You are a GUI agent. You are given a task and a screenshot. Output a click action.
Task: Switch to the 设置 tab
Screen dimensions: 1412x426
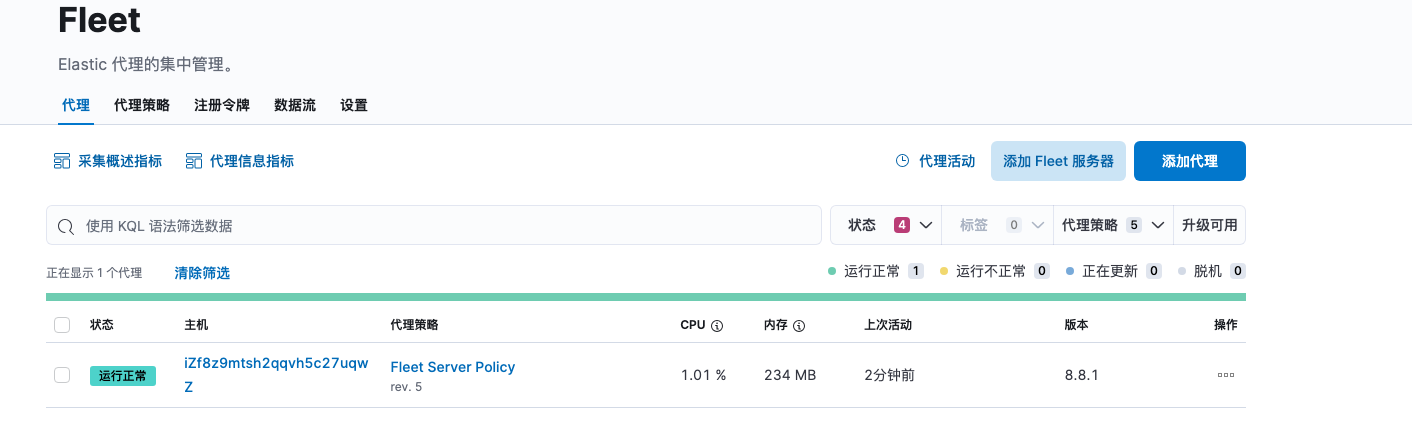tap(354, 105)
